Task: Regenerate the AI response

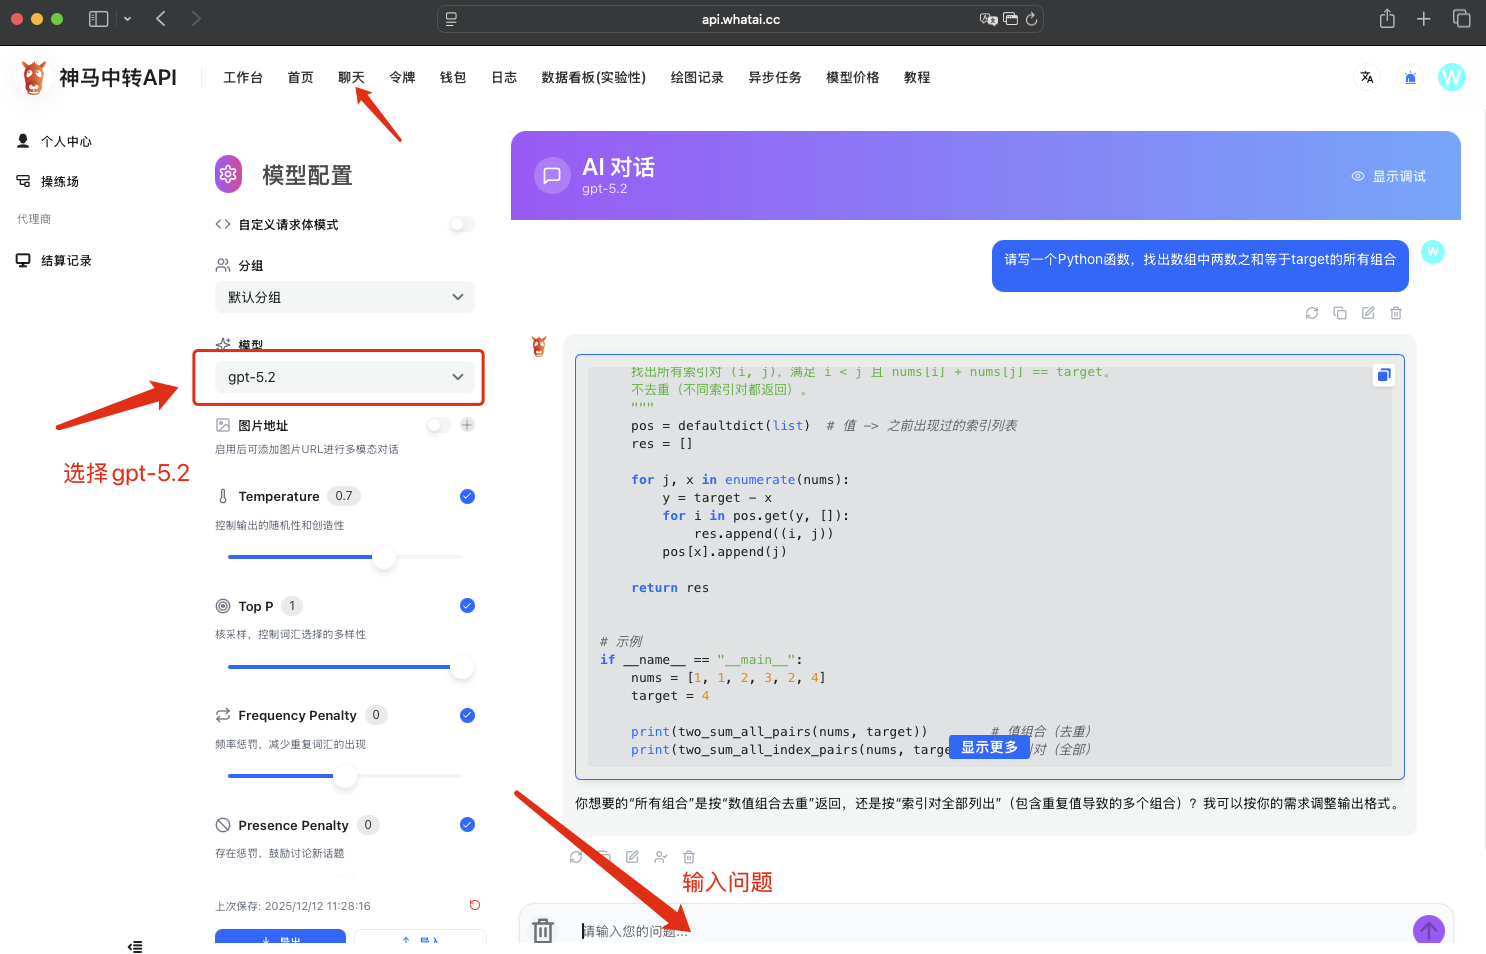Action: tap(576, 857)
